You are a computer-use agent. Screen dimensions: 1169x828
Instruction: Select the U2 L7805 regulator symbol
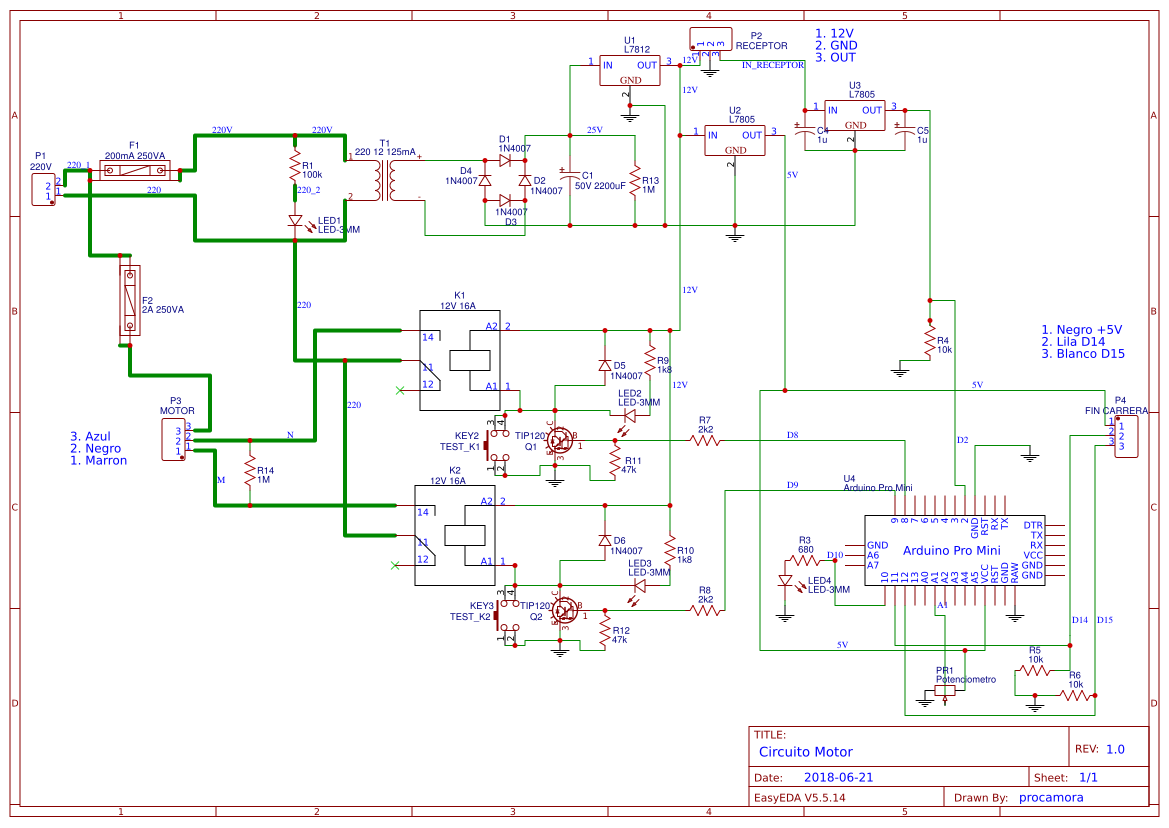(735, 140)
